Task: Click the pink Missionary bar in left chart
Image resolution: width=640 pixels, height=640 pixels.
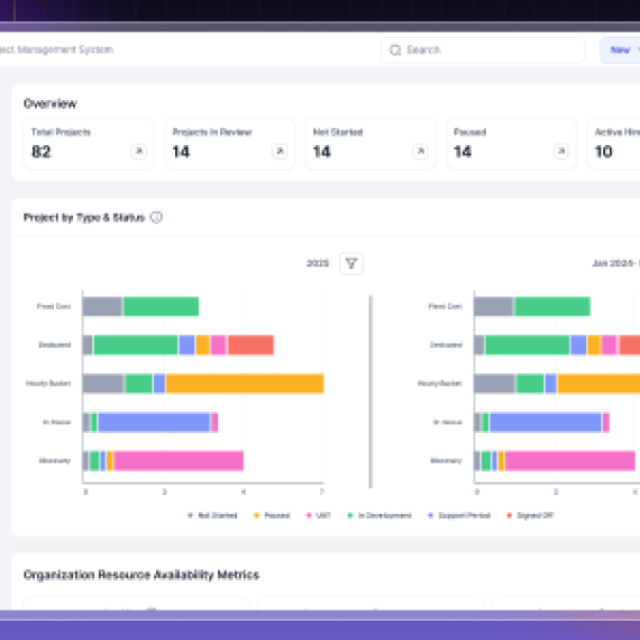Action: [x=178, y=460]
